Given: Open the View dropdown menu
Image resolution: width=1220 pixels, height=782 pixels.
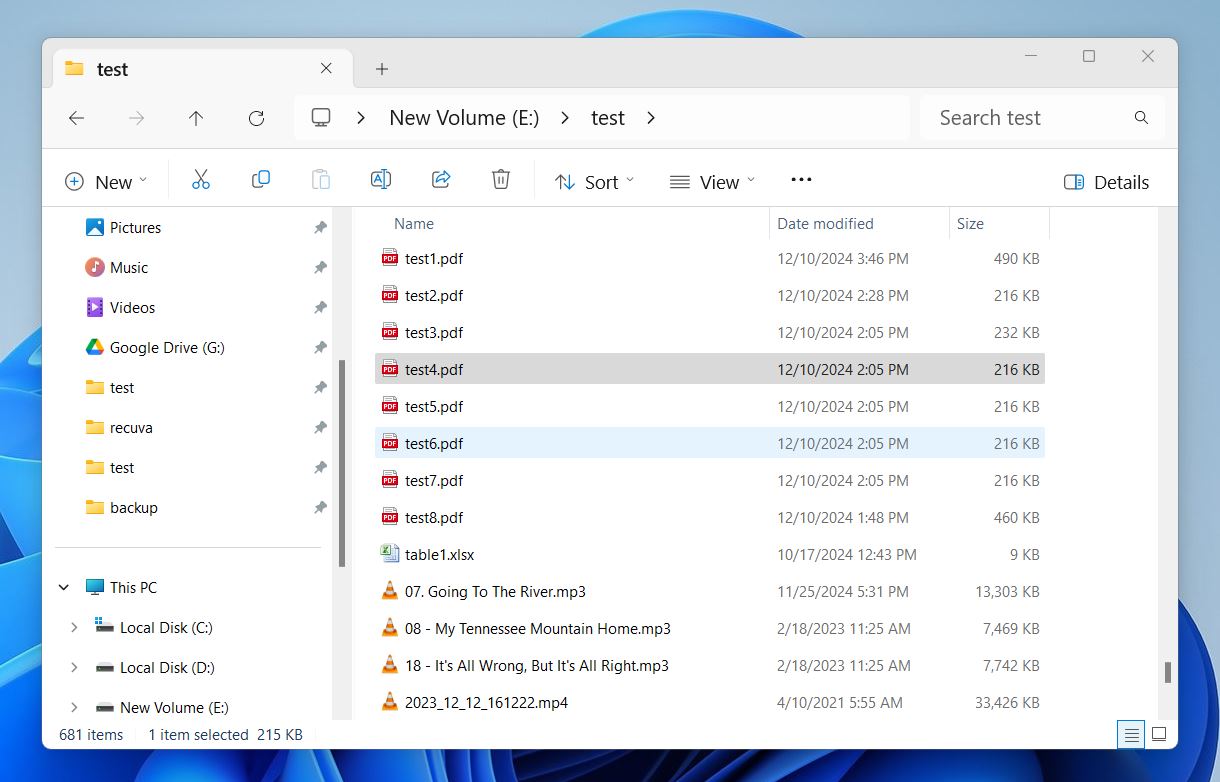Looking at the screenshot, I should (x=712, y=182).
